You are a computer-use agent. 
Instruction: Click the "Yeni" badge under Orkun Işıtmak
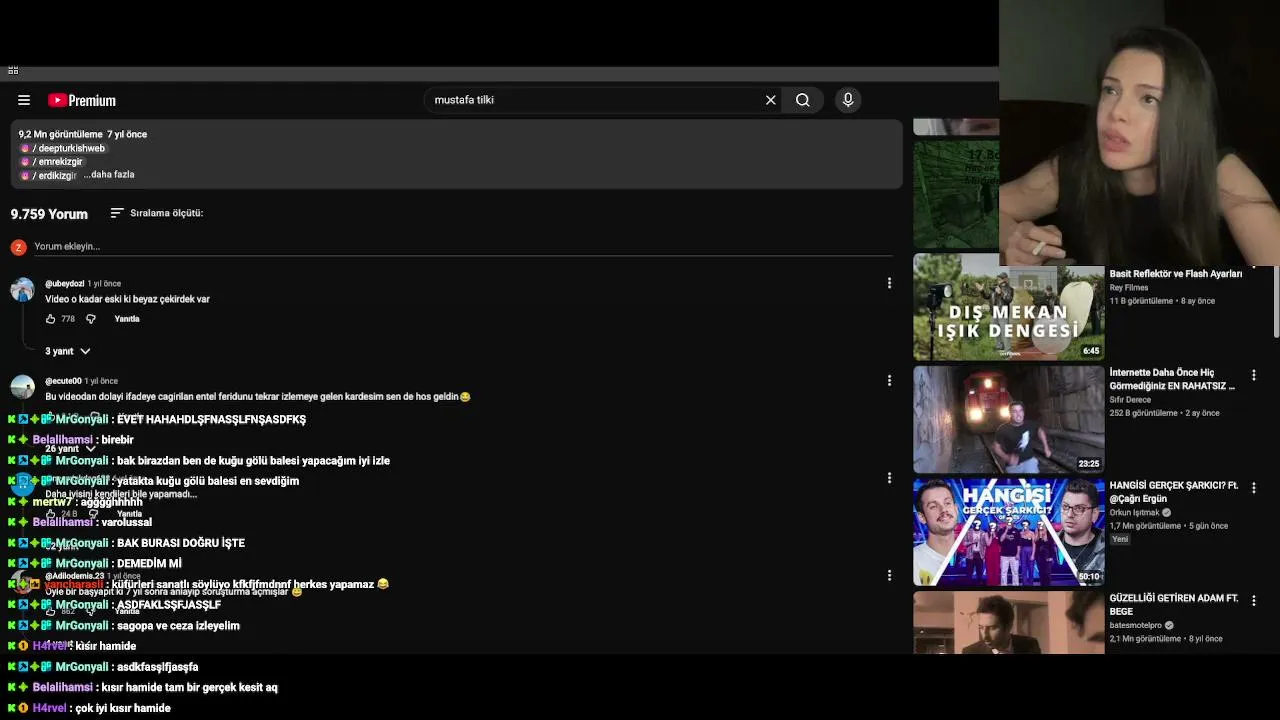click(x=1120, y=539)
